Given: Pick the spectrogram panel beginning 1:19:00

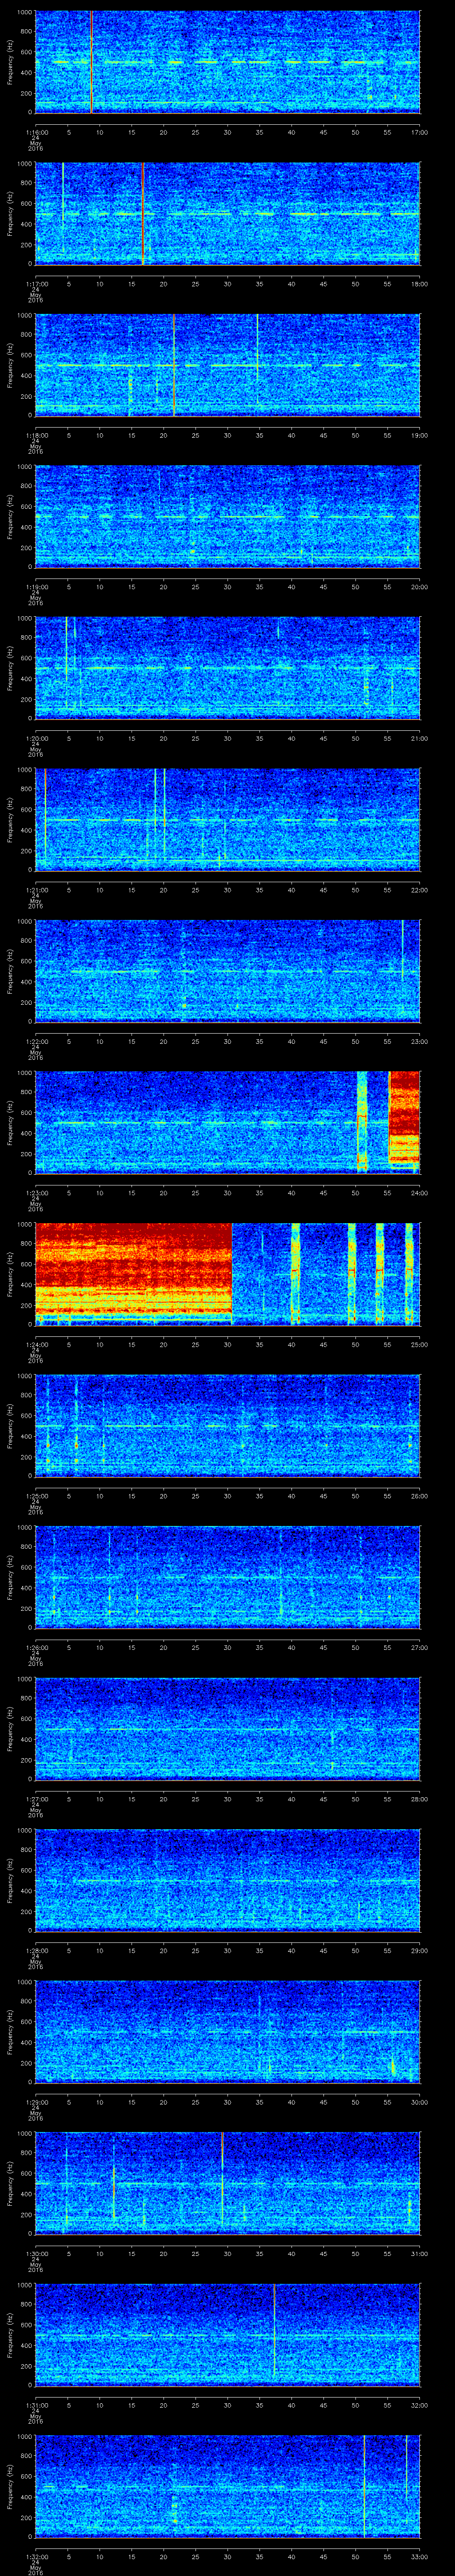Looking at the screenshot, I should pyautogui.click(x=227, y=516).
